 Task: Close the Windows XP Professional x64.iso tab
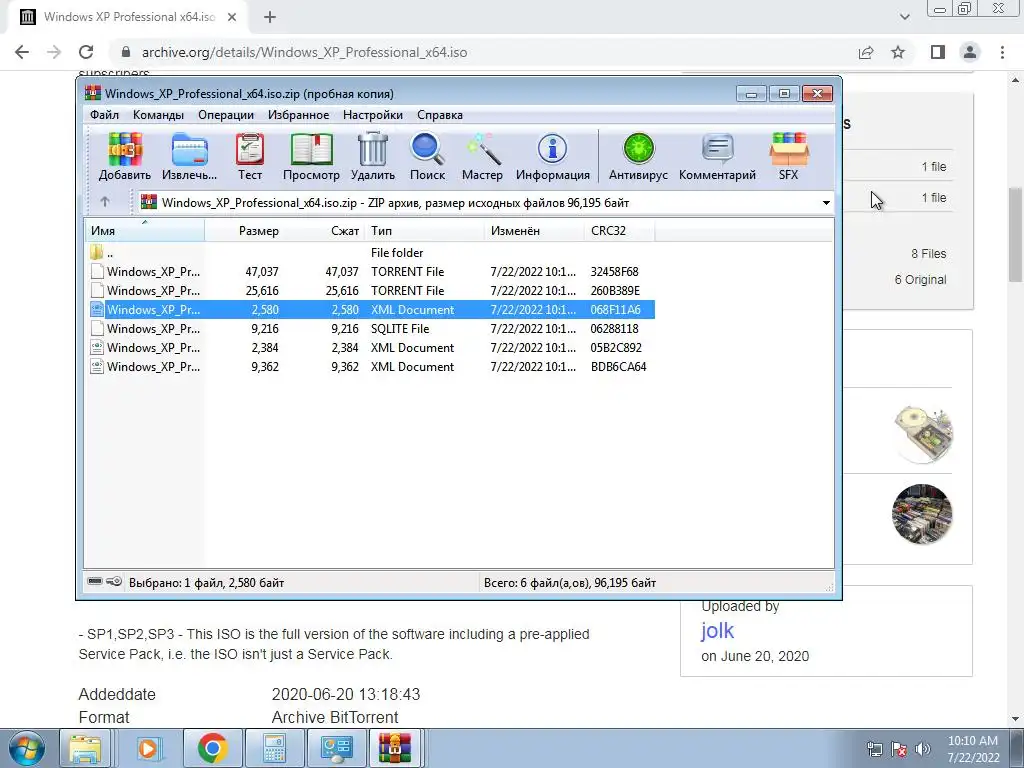coord(232,17)
